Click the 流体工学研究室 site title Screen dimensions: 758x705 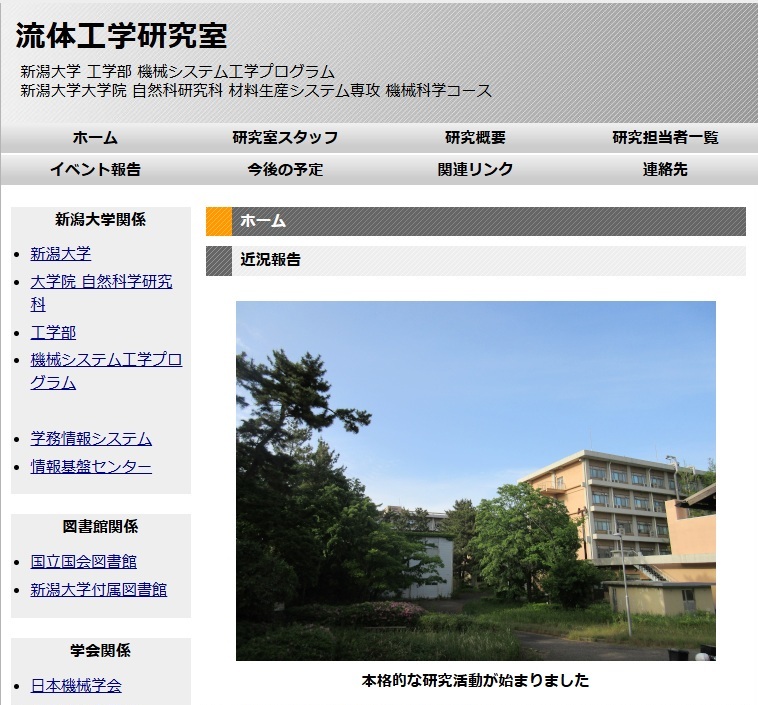tap(121, 35)
